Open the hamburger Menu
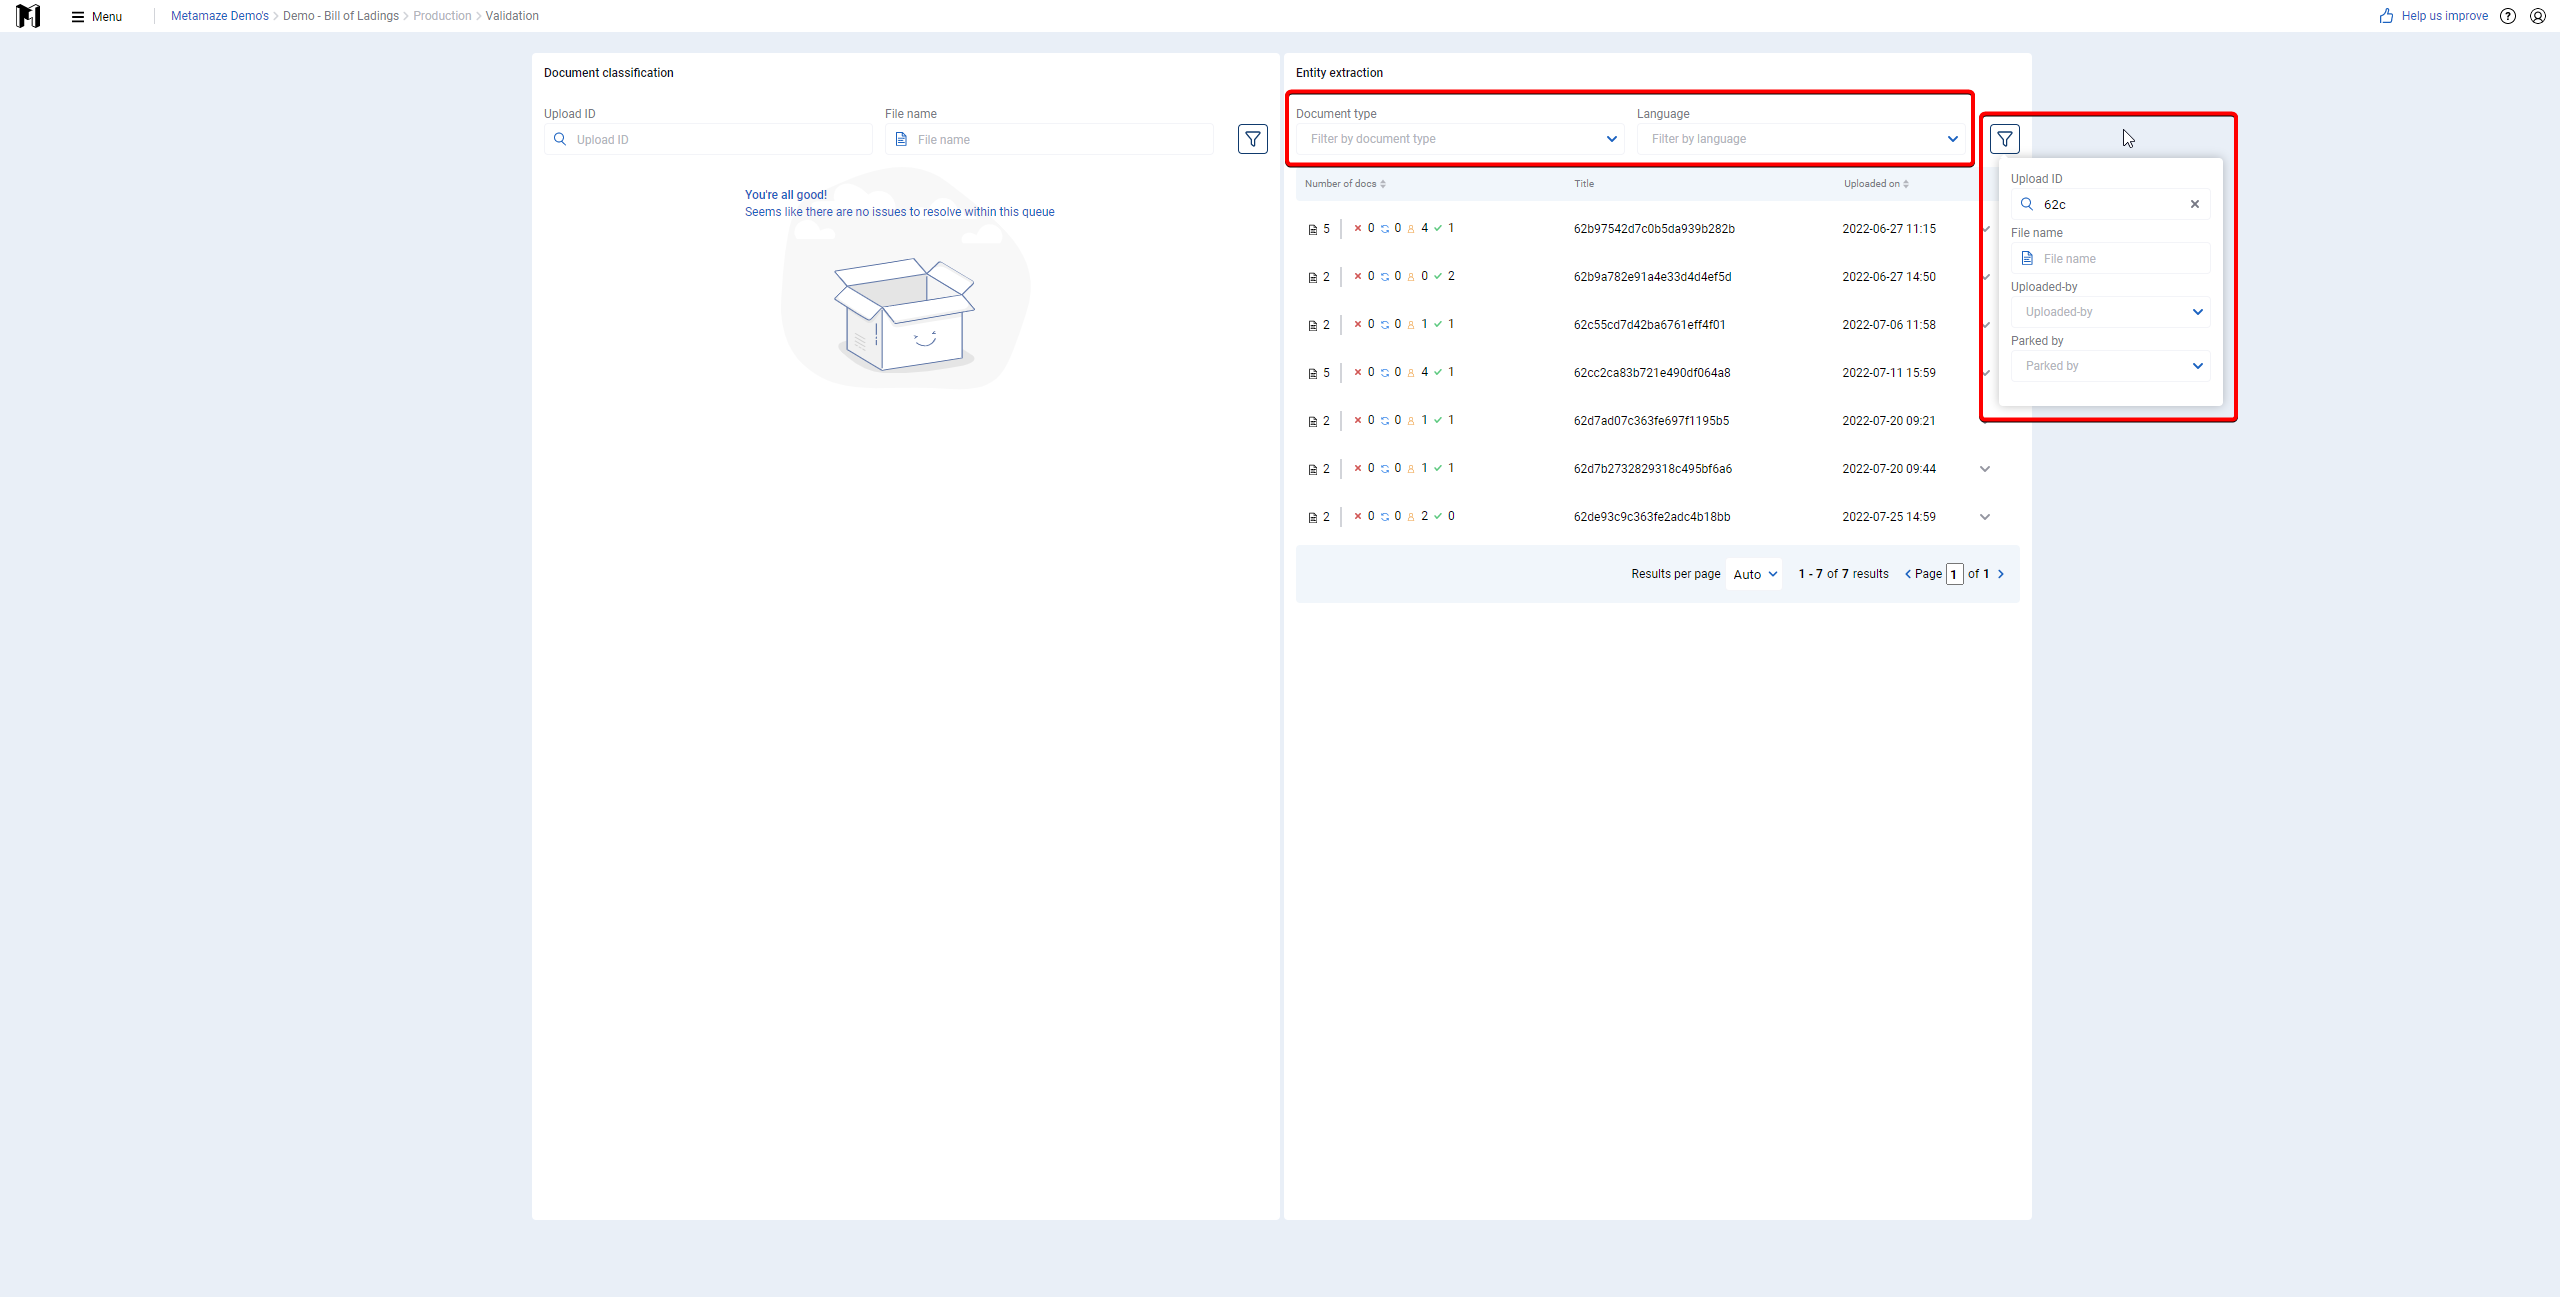The height and width of the screenshot is (1297, 2560). point(97,16)
